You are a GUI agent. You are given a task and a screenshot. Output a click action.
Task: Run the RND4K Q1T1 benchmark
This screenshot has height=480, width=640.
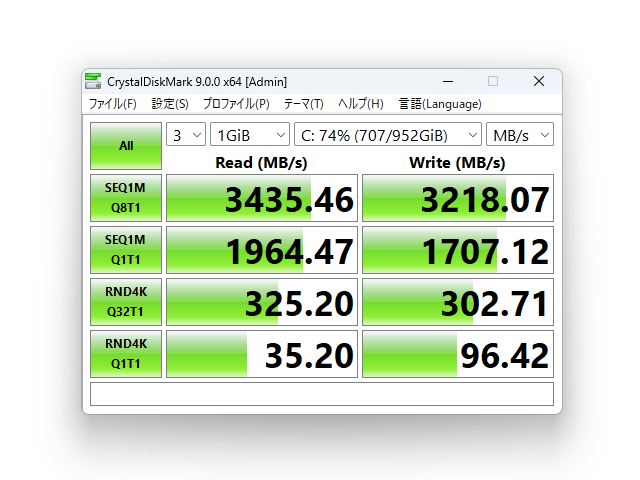pyautogui.click(x=126, y=354)
